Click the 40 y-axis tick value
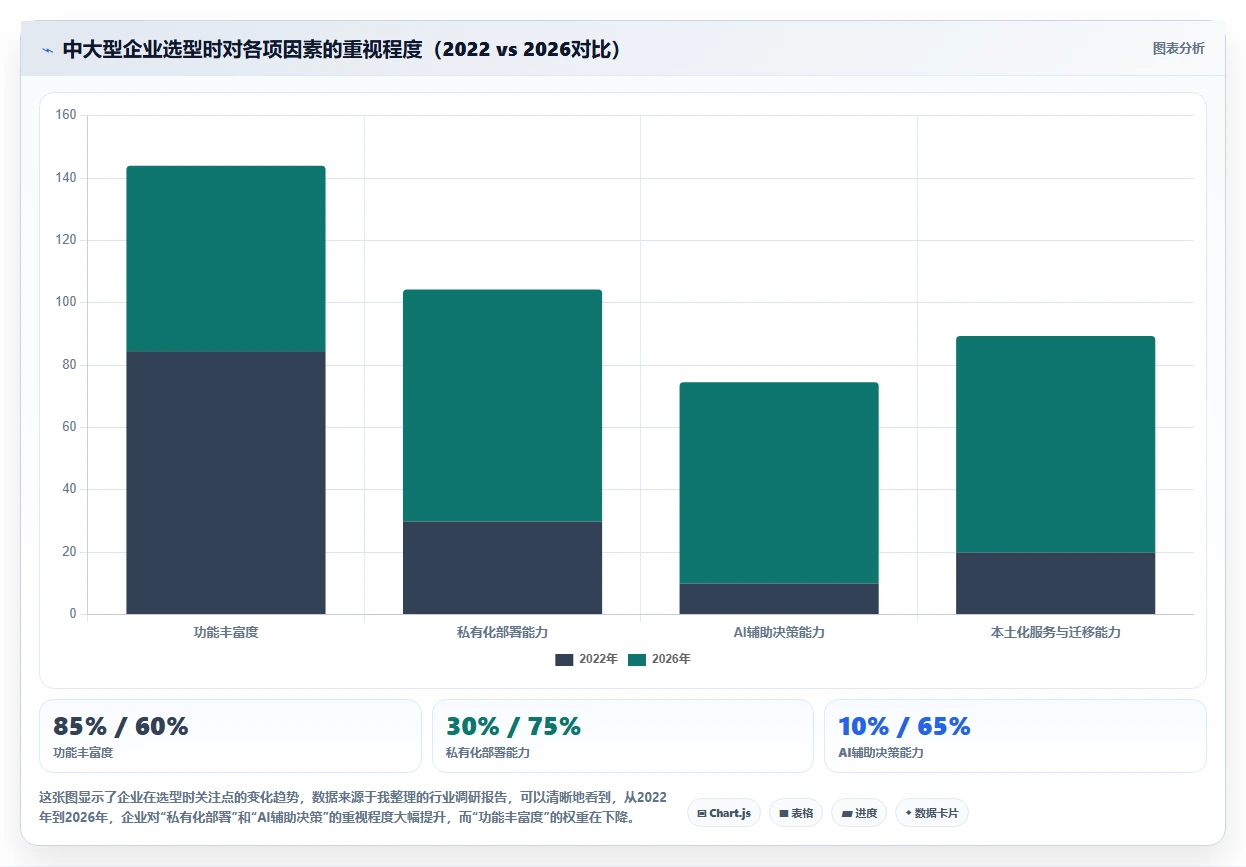Screen dimensions: 1246x867 [70, 489]
